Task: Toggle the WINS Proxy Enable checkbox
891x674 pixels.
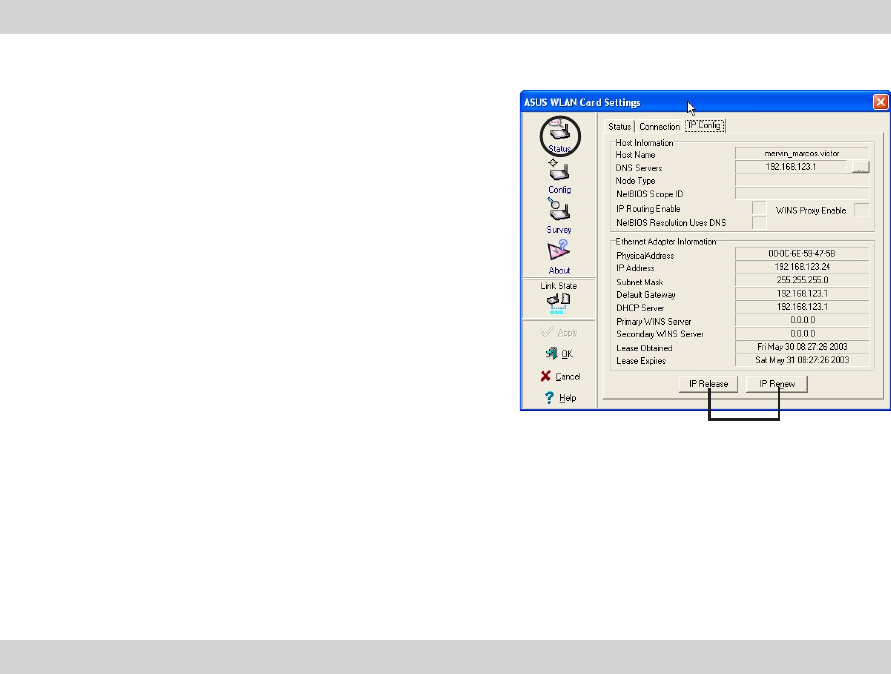Action: [x=861, y=210]
